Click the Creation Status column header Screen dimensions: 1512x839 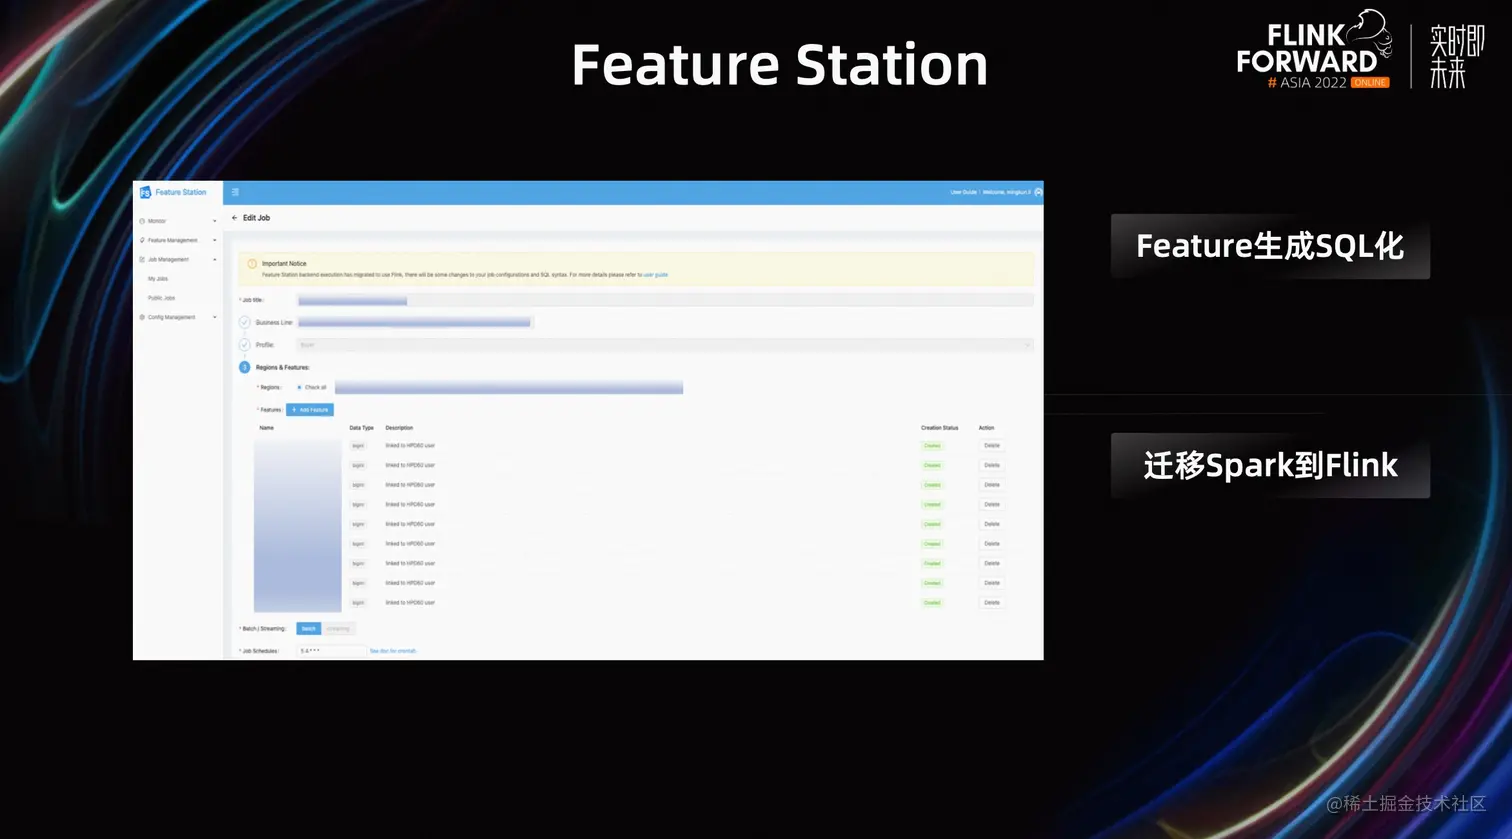[940, 428]
